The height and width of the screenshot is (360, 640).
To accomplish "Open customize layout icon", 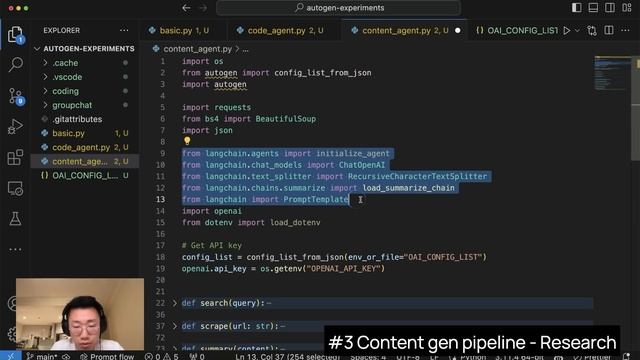I will (627, 8).
